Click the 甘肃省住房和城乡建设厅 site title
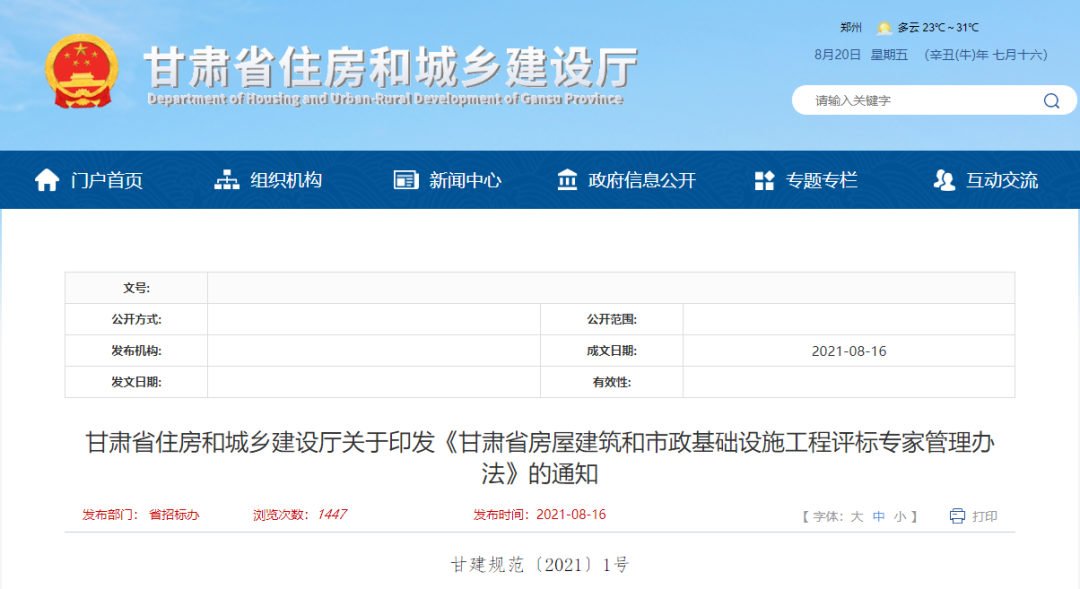The height and width of the screenshot is (589, 1080). [391, 68]
